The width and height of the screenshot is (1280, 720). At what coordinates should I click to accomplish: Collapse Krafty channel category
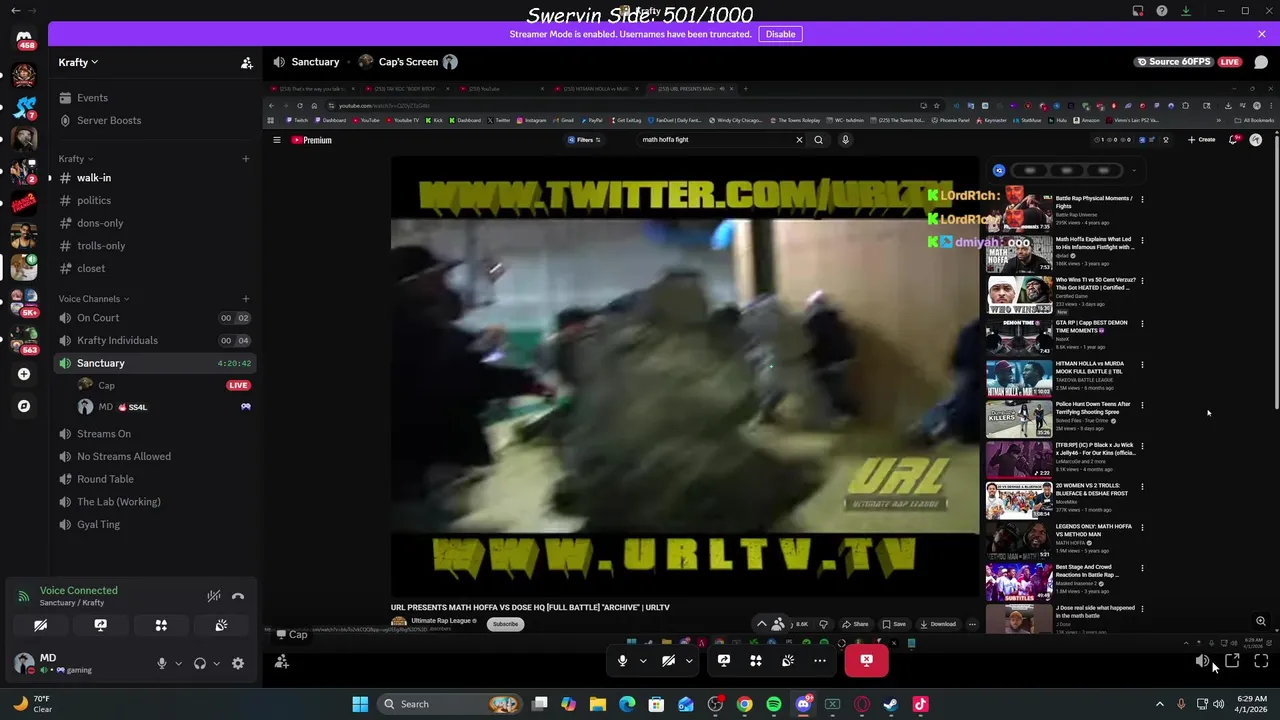[x=75, y=159]
